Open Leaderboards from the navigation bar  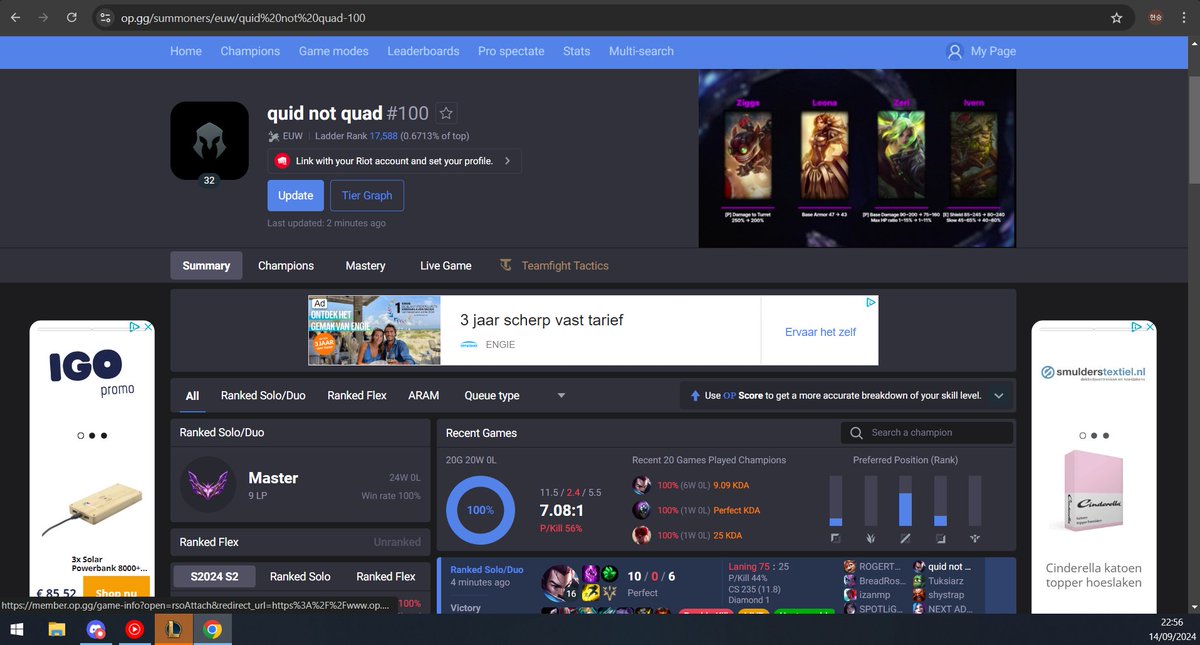[423, 51]
